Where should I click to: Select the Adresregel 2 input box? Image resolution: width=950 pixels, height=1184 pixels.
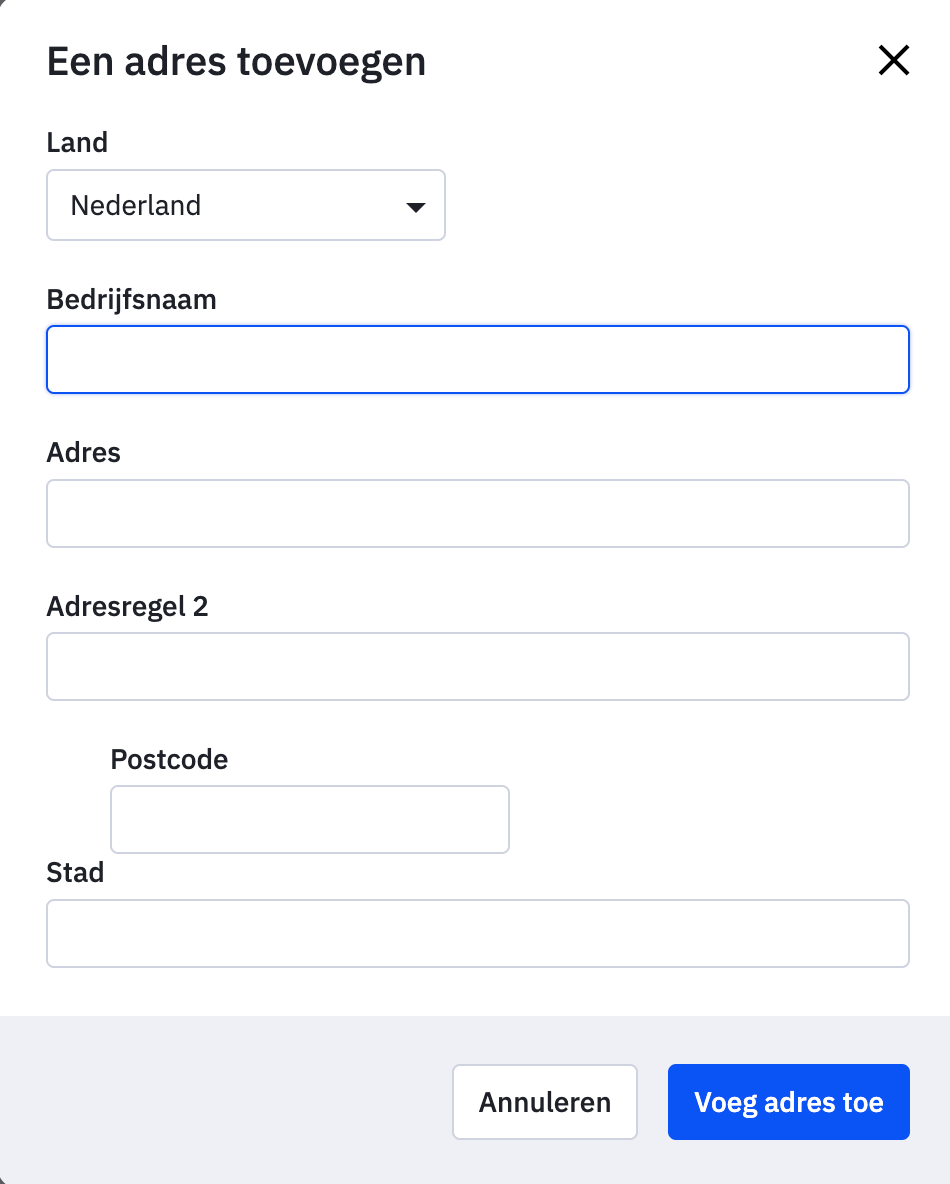point(477,666)
